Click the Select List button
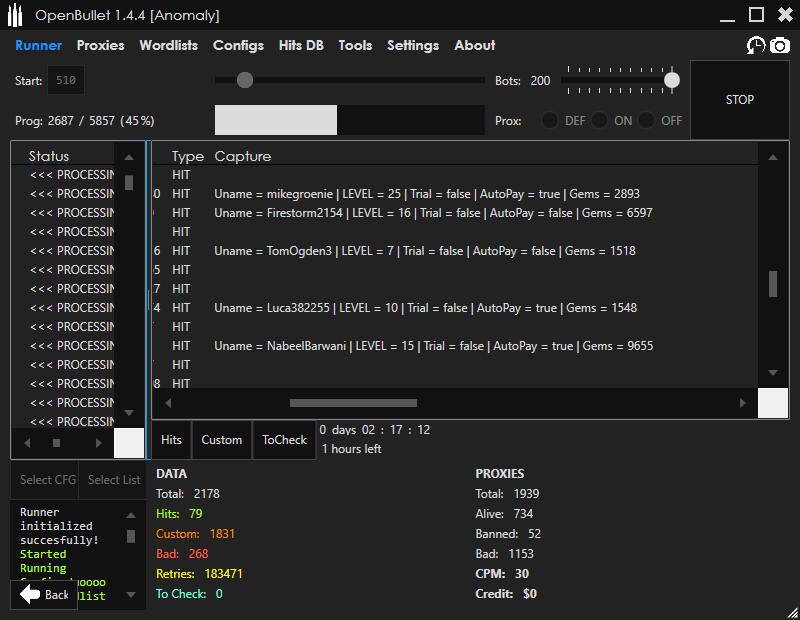 point(114,480)
